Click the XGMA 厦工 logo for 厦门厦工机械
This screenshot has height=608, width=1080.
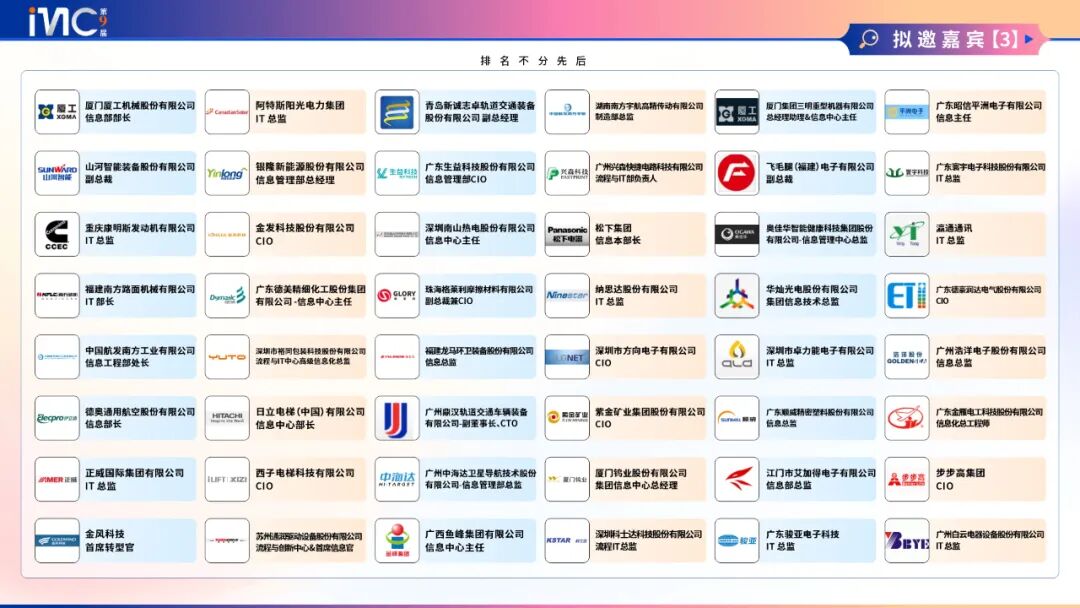tap(57, 112)
